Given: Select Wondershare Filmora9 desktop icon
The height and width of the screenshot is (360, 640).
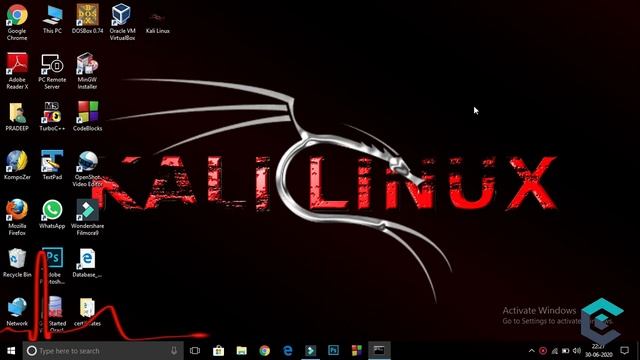Looking at the screenshot, I should (87, 218).
